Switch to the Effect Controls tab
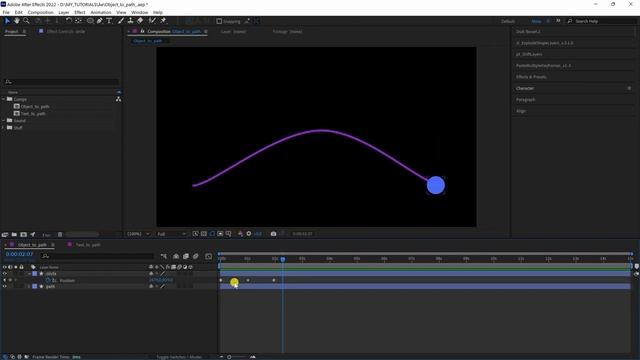Screen dimensions: 640x360 click(x=66, y=31)
